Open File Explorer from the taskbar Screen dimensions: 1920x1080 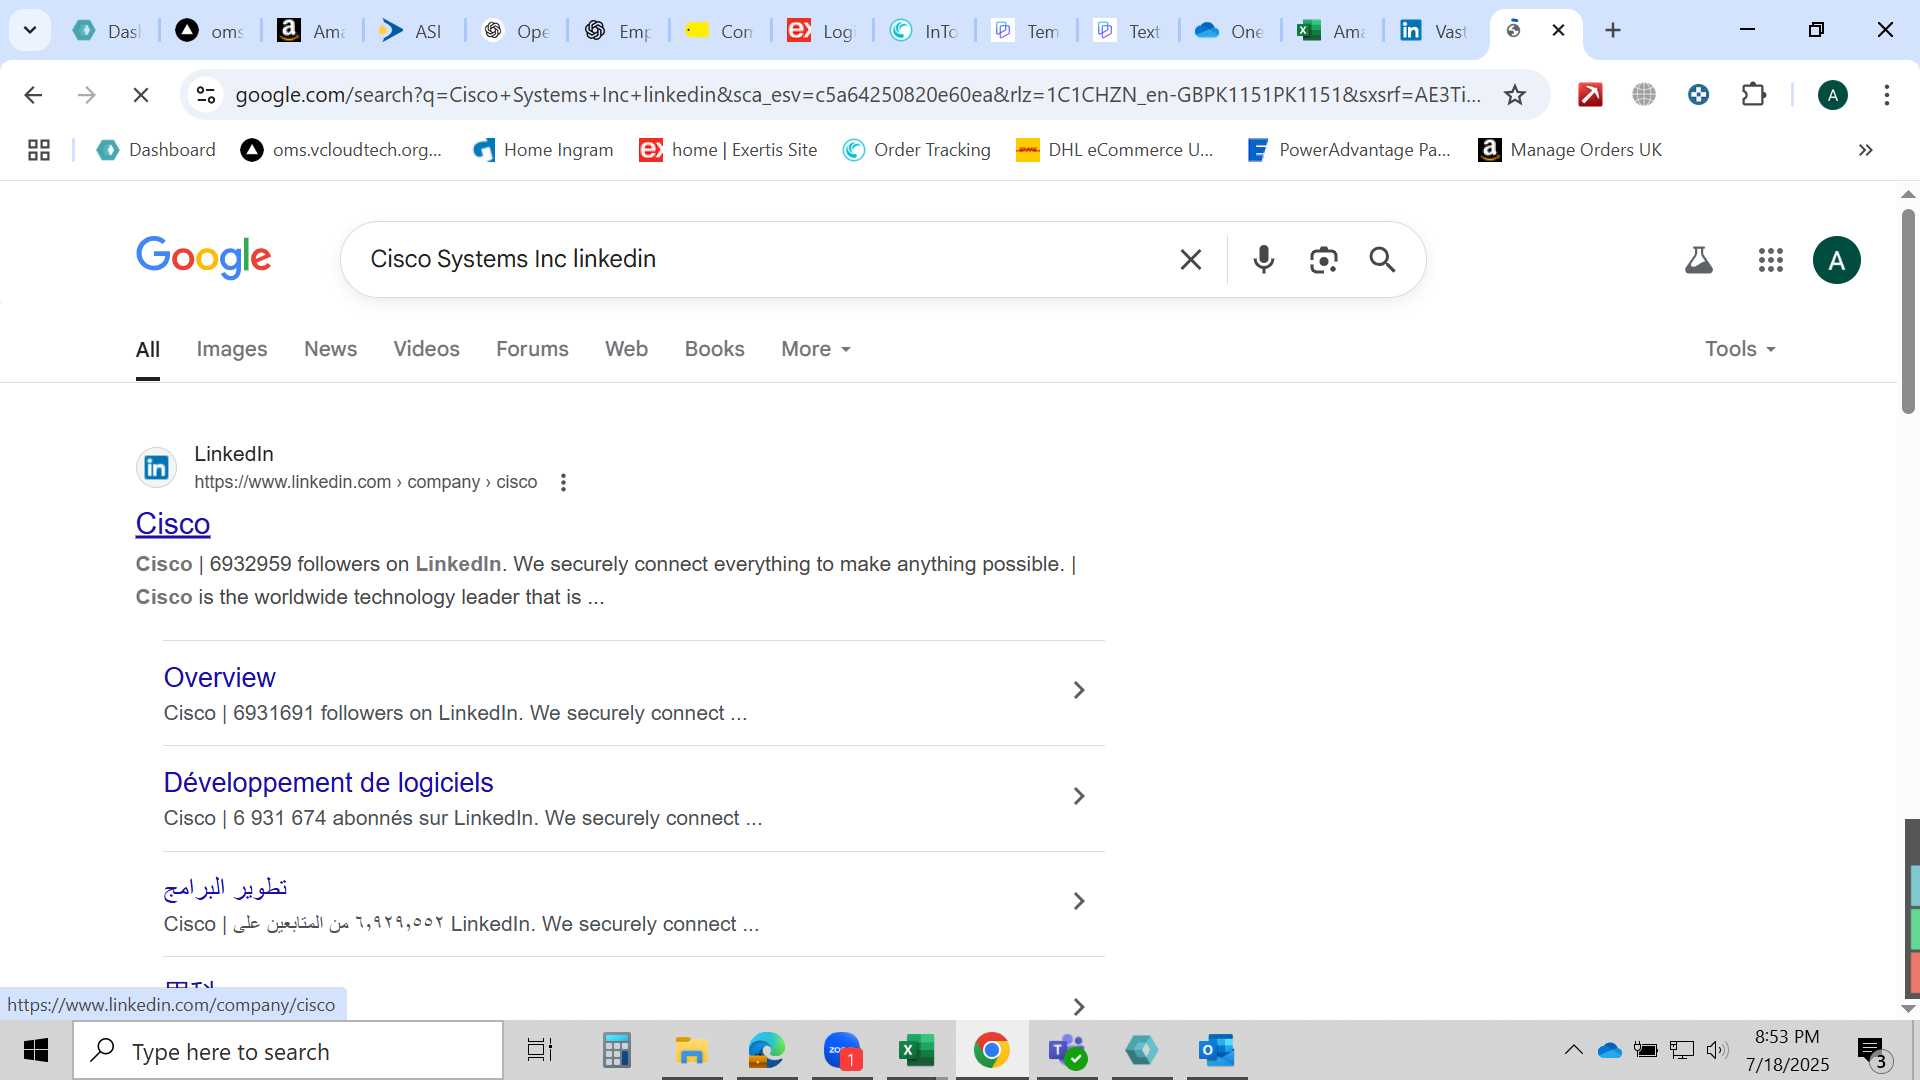[x=691, y=1051]
